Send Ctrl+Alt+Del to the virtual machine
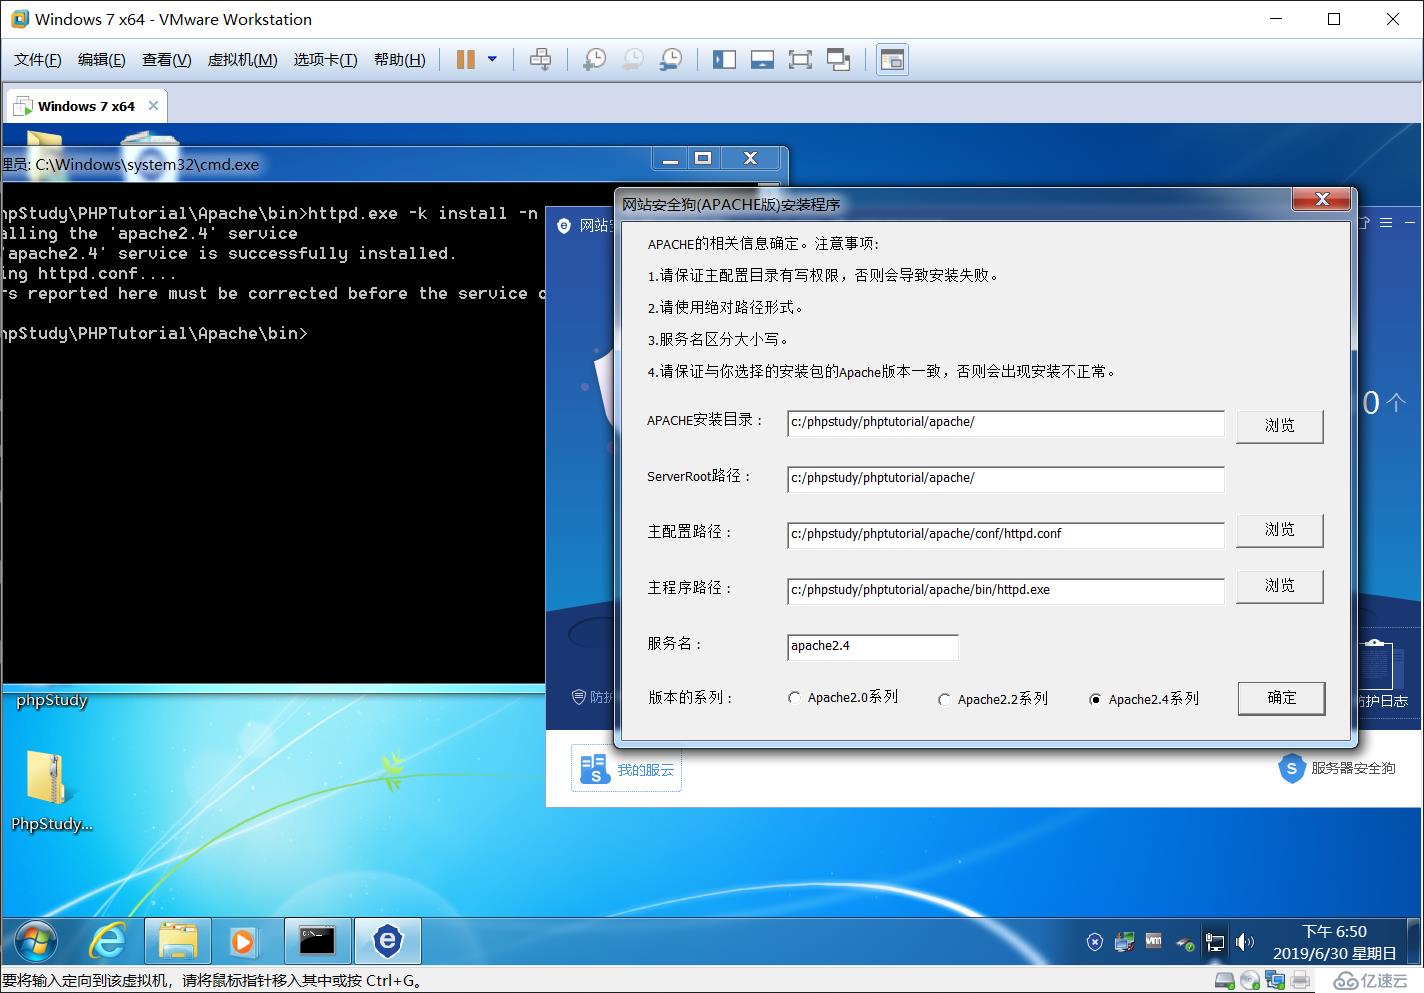 pyautogui.click(x=540, y=60)
